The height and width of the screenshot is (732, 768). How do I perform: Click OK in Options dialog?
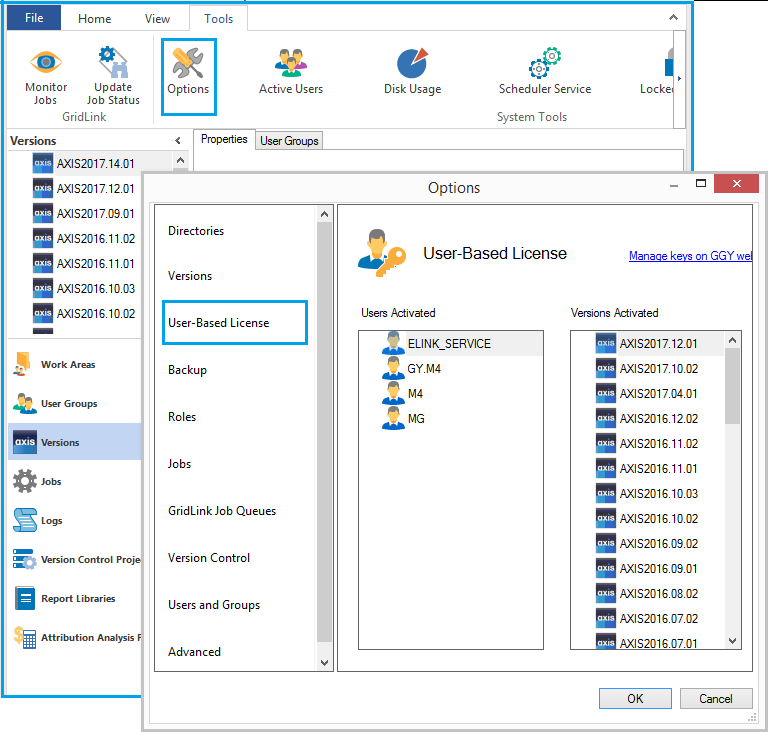pos(635,698)
